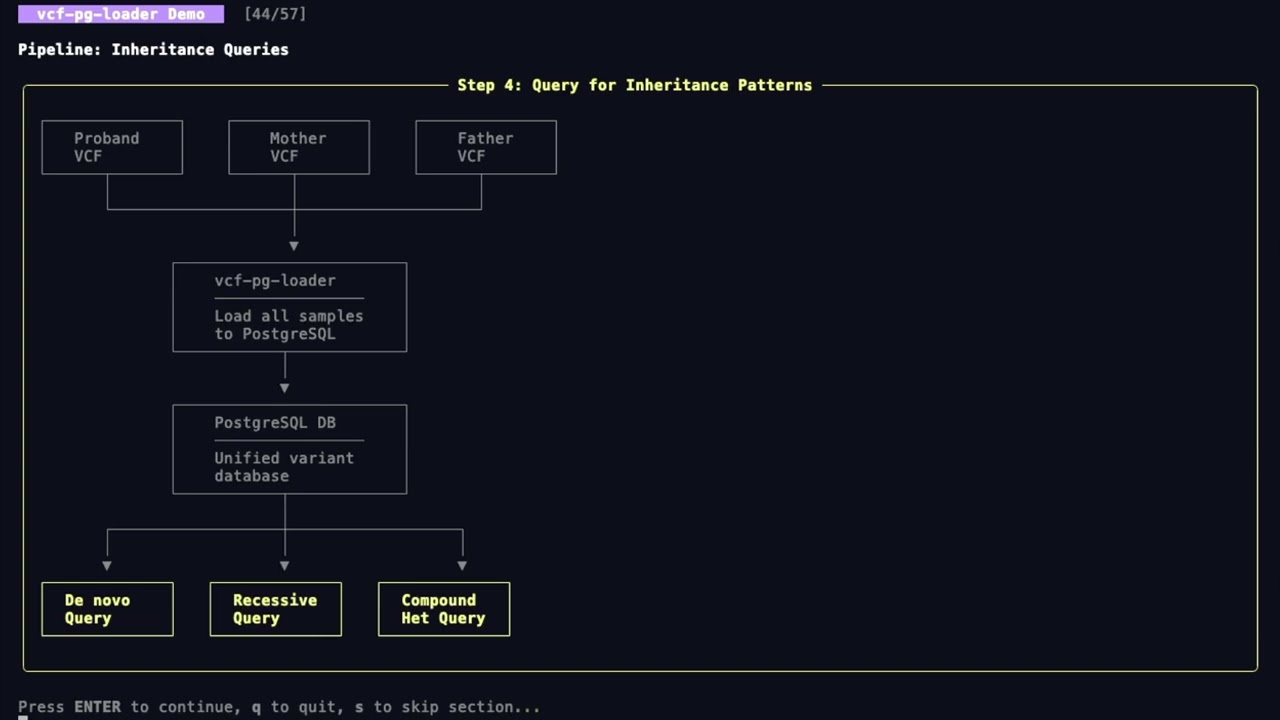The width and height of the screenshot is (1280, 720).
Task: Select the Mother VCF input box
Action: tap(298, 147)
